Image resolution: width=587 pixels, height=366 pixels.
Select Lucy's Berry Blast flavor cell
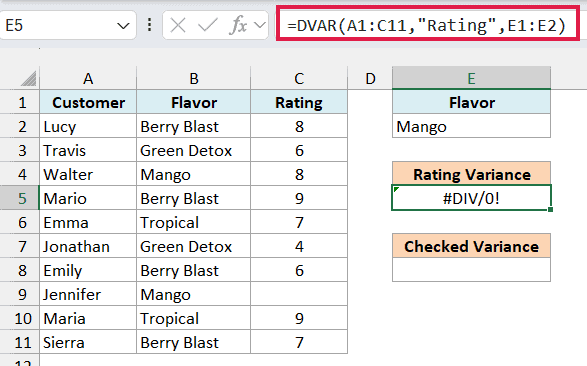coord(194,126)
